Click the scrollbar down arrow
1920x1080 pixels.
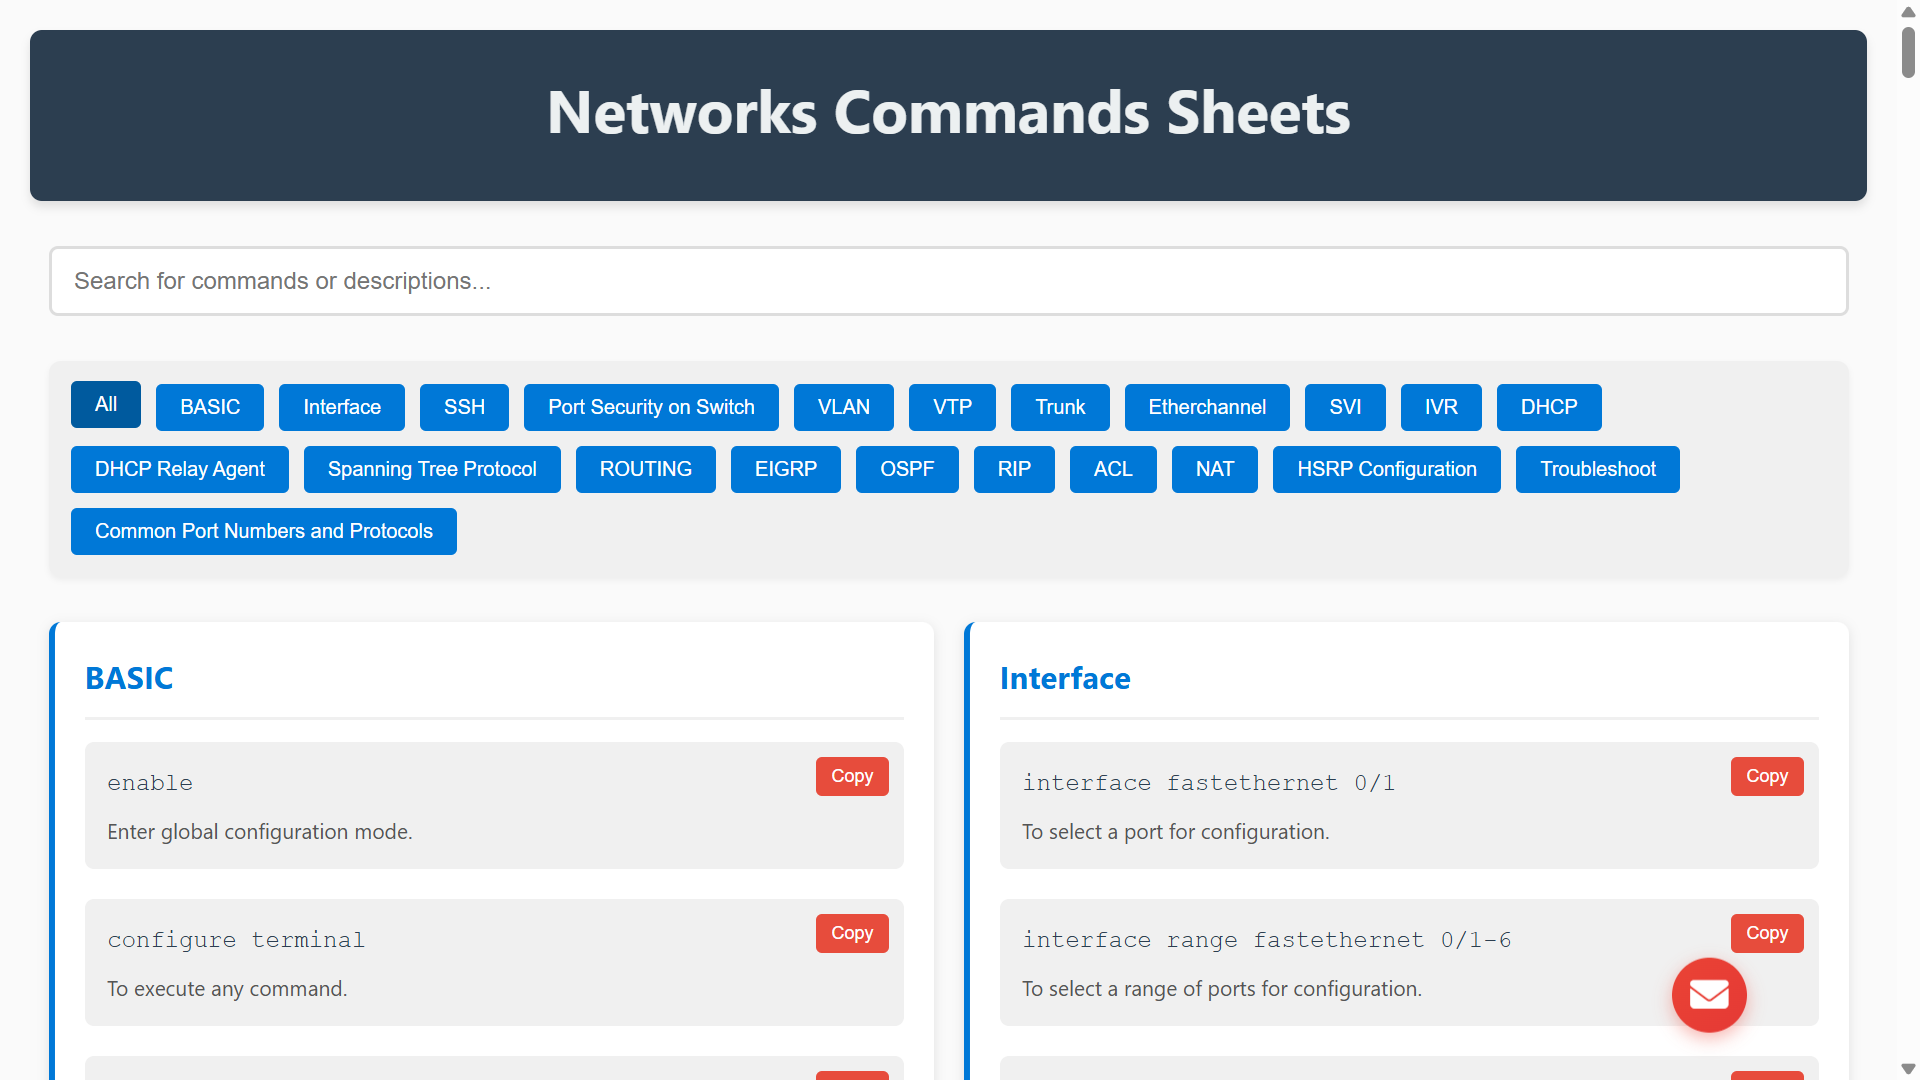pyautogui.click(x=1908, y=1069)
